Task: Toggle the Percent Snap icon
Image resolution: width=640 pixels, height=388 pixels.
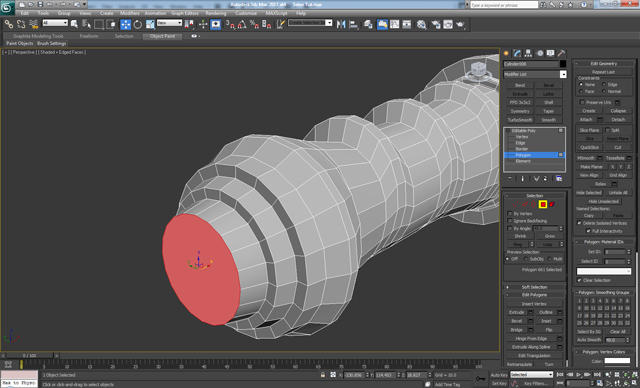Action: coord(254,24)
